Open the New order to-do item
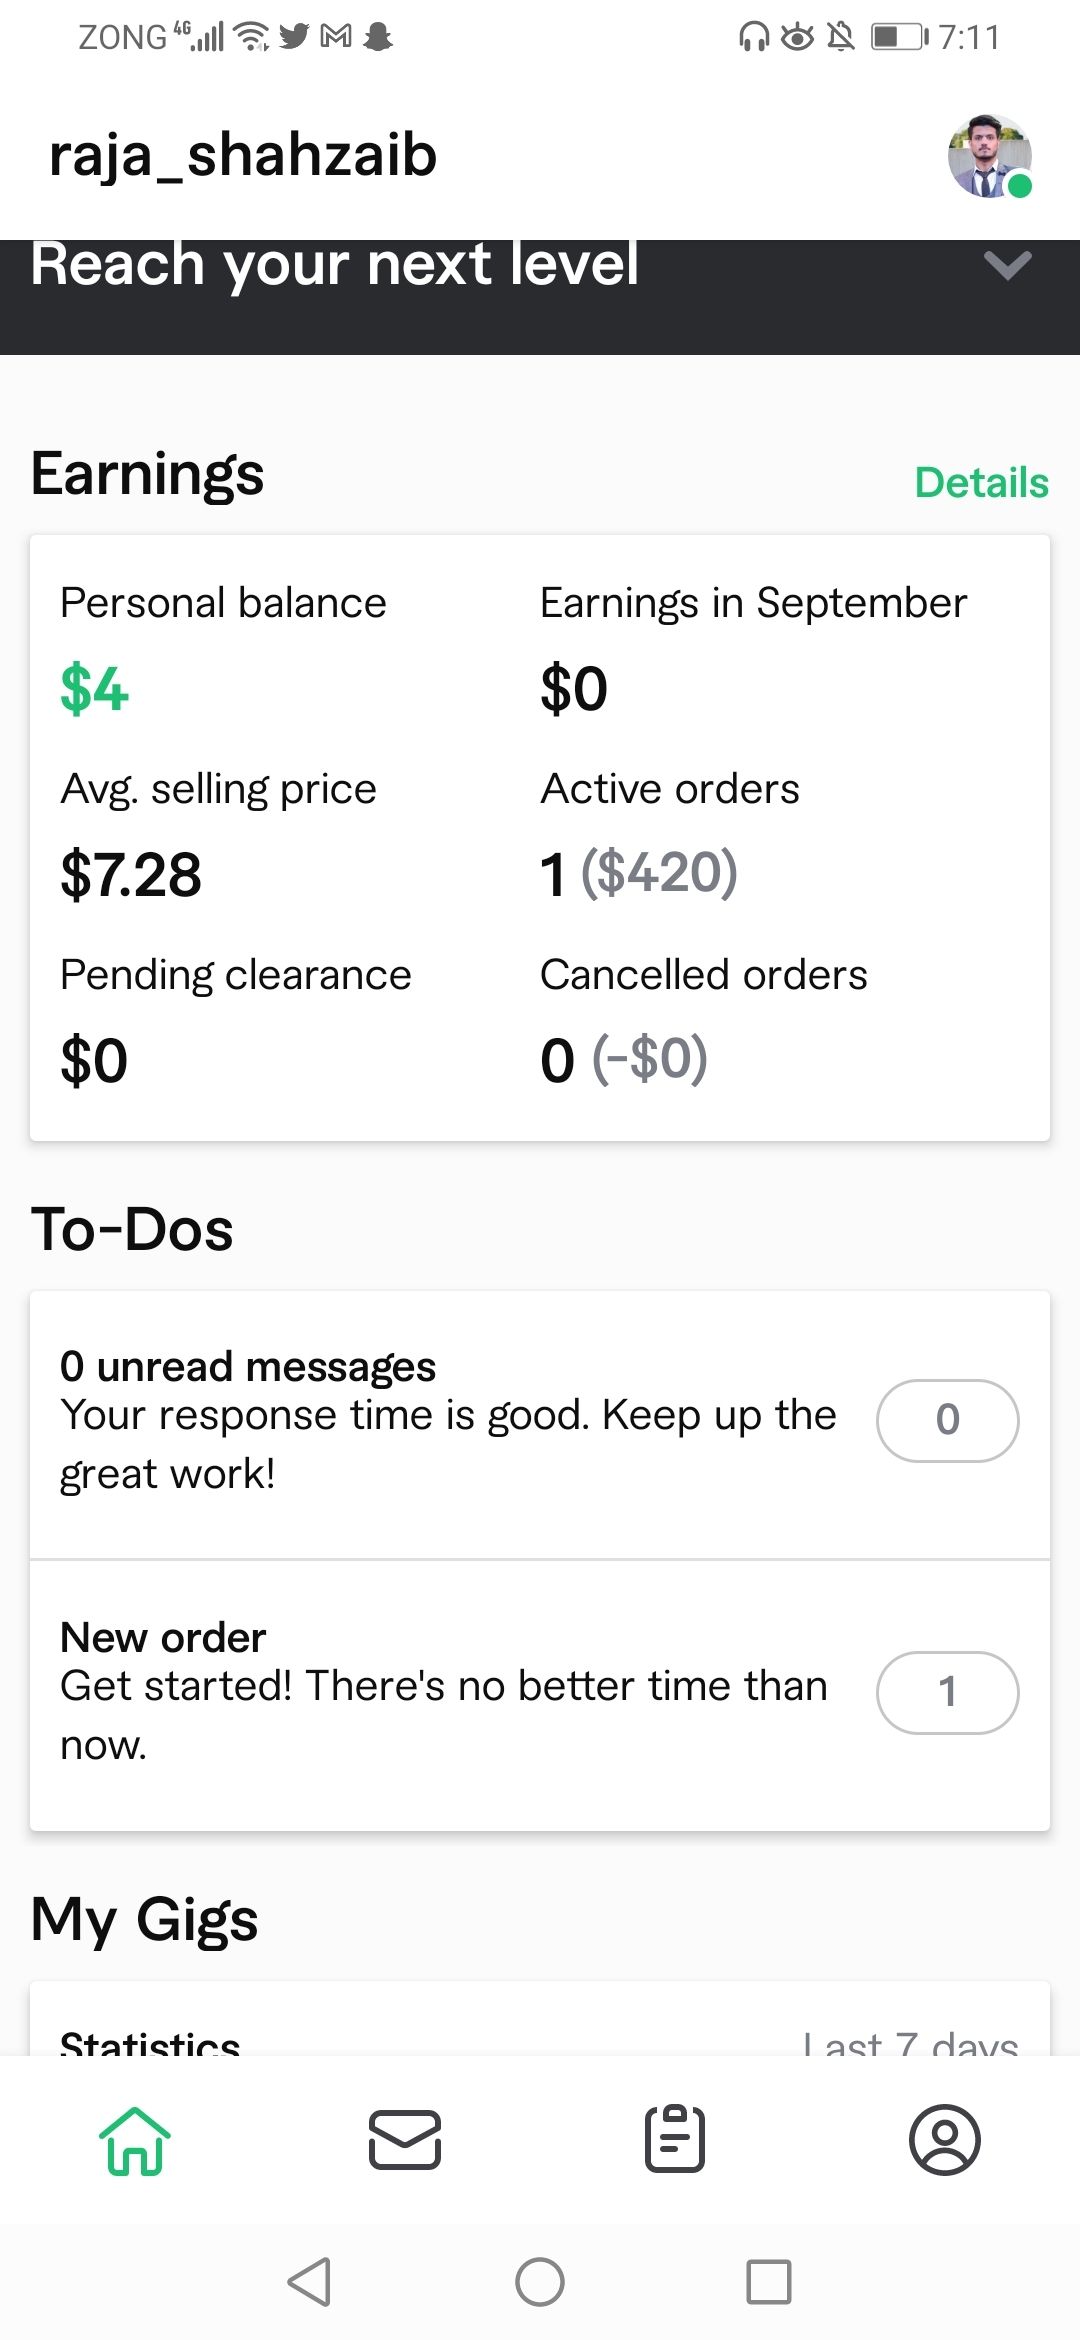Image resolution: width=1080 pixels, height=2340 pixels. coord(540,1696)
